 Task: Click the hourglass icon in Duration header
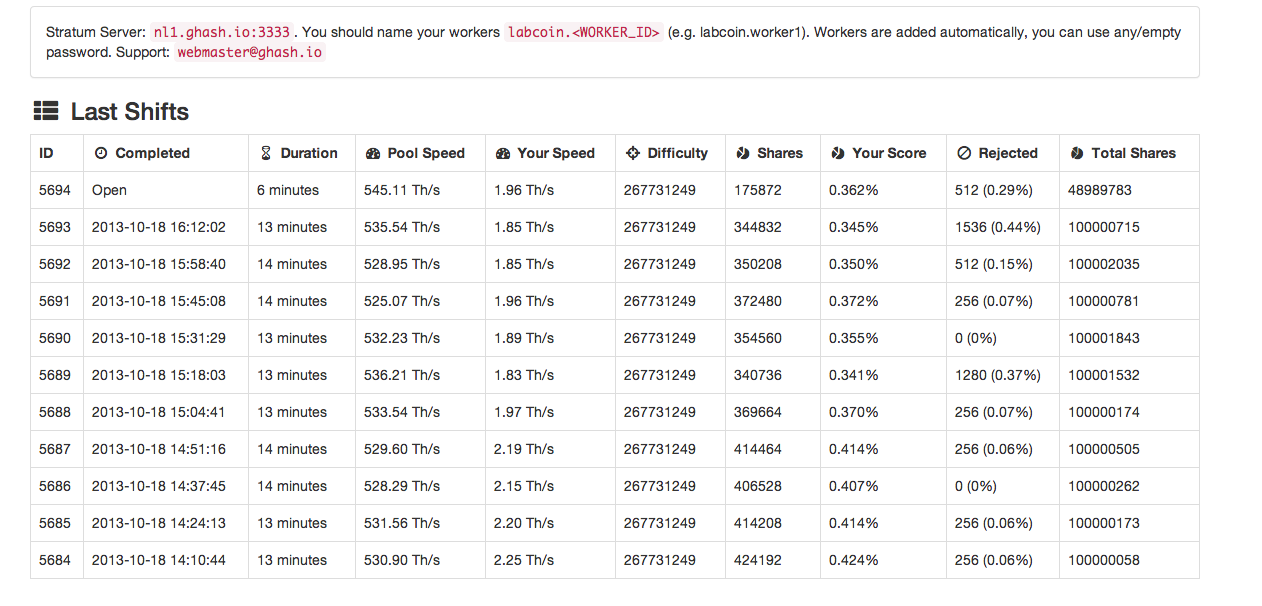(x=266, y=153)
